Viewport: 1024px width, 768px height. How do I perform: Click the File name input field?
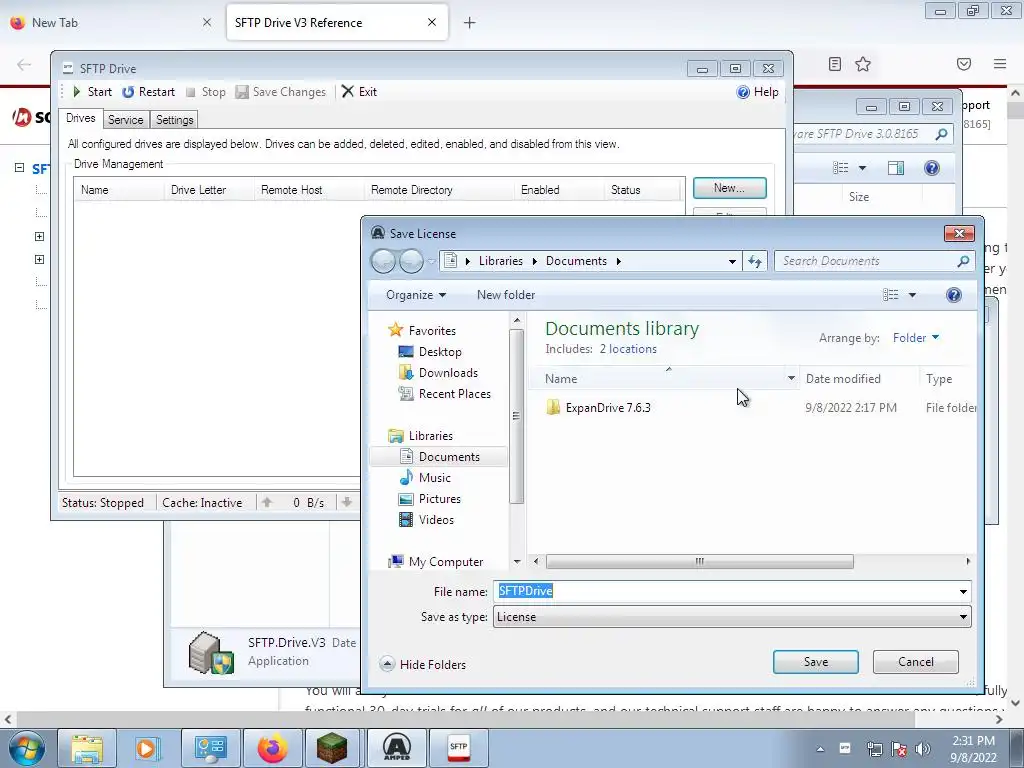(x=725, y=591)
